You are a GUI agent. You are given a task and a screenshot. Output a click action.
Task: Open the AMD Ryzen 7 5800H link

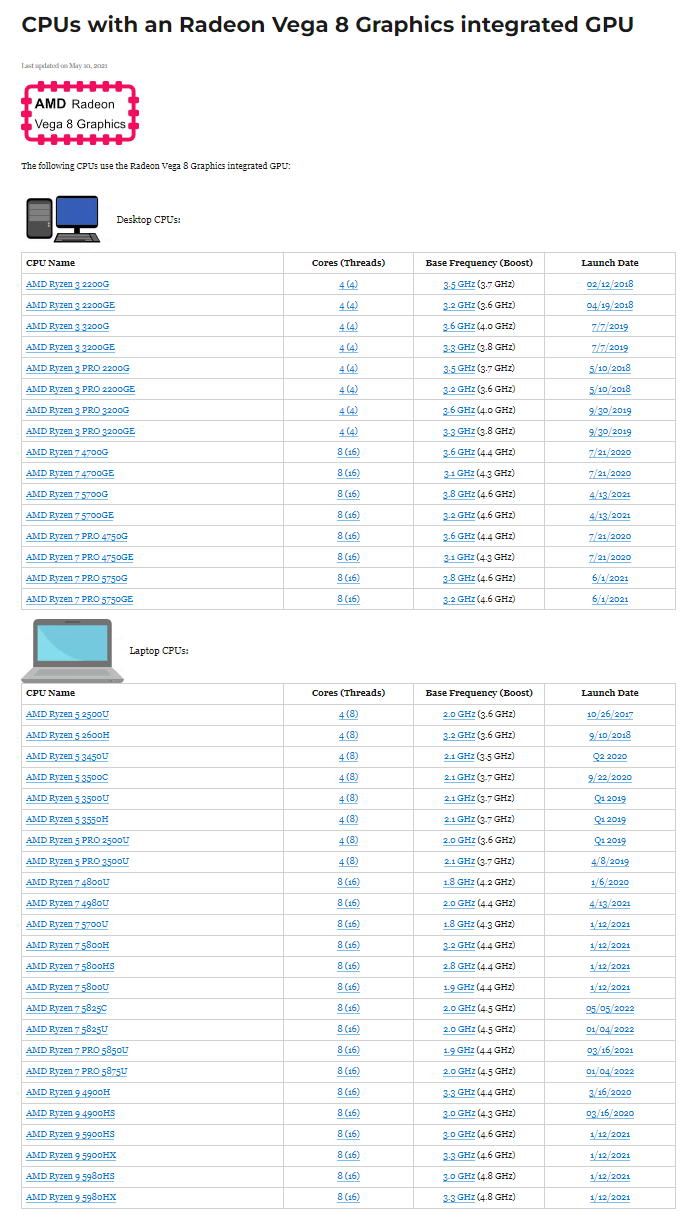tap(67, 946)
